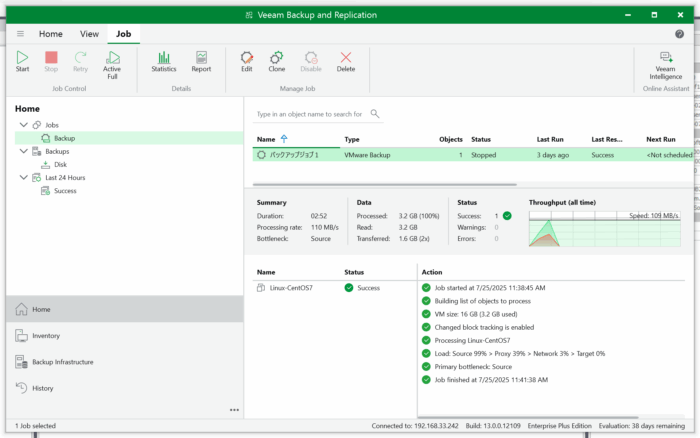This screenshot has height=438, width=700.
Task: Click the Home navigation pane icon
Action: click(x=21, y=309)
